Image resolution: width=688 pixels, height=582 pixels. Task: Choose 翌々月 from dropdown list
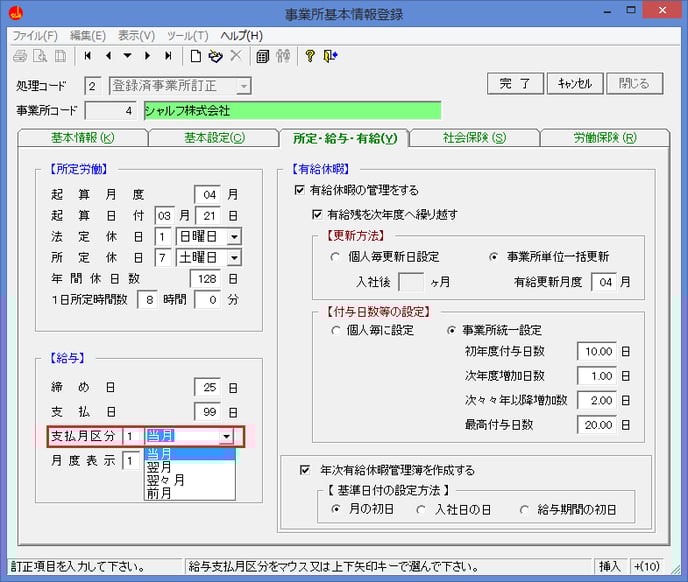point(190,480)
